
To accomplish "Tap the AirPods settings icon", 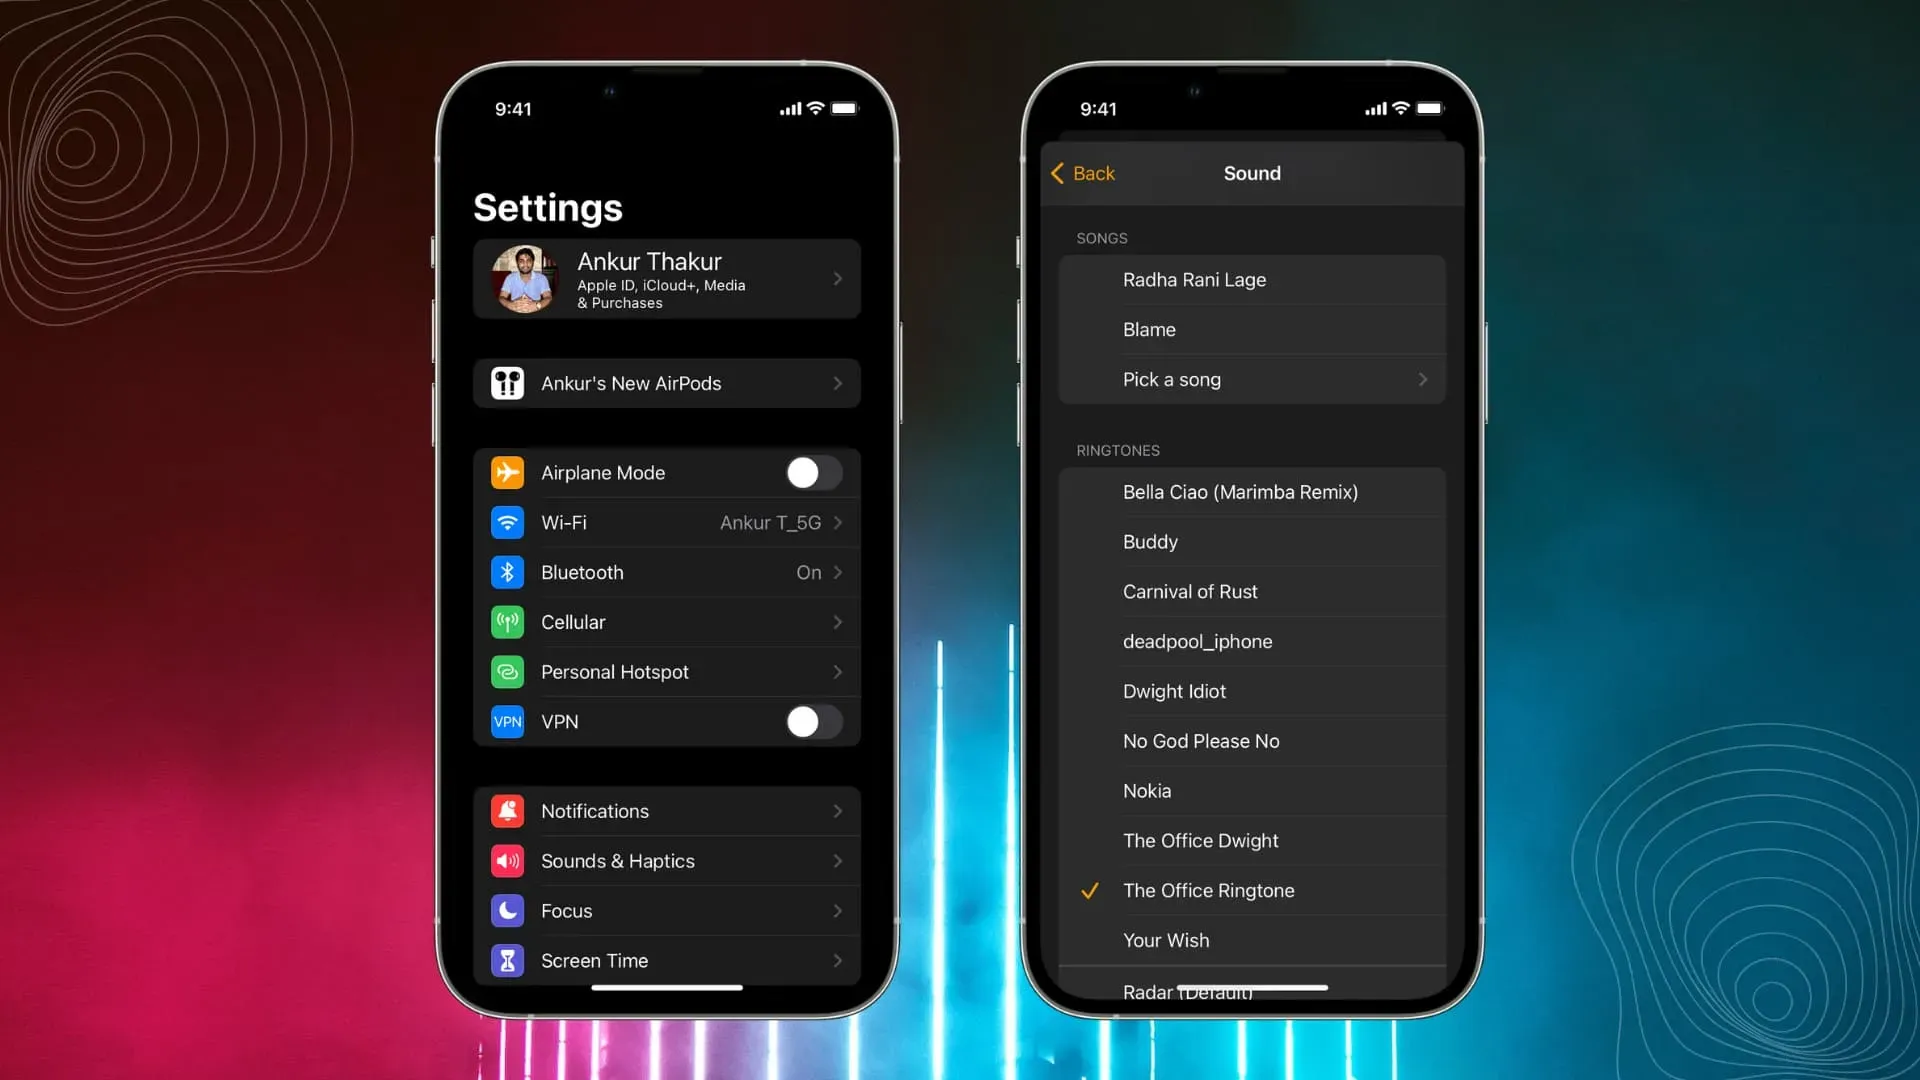I will click(x=508, y=382).
